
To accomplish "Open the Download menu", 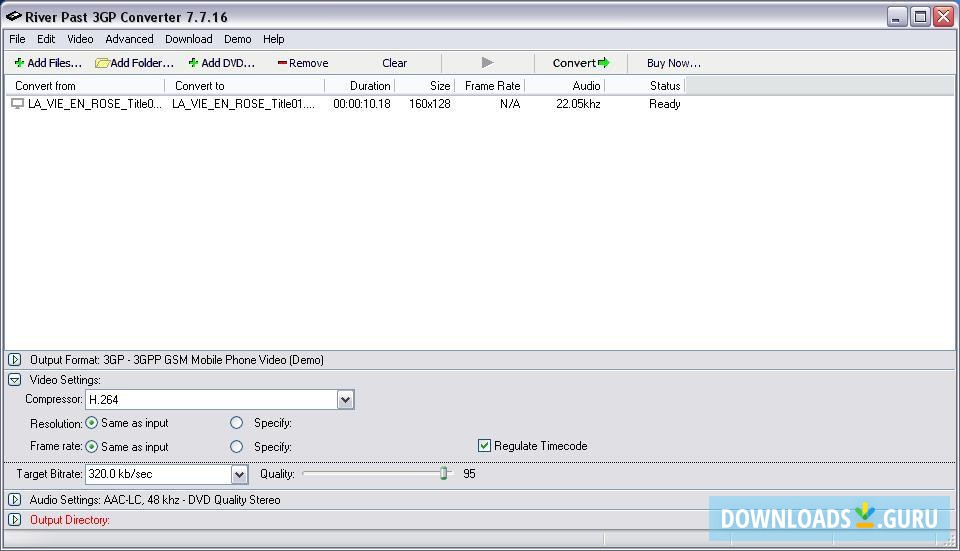I will [189, 39].
